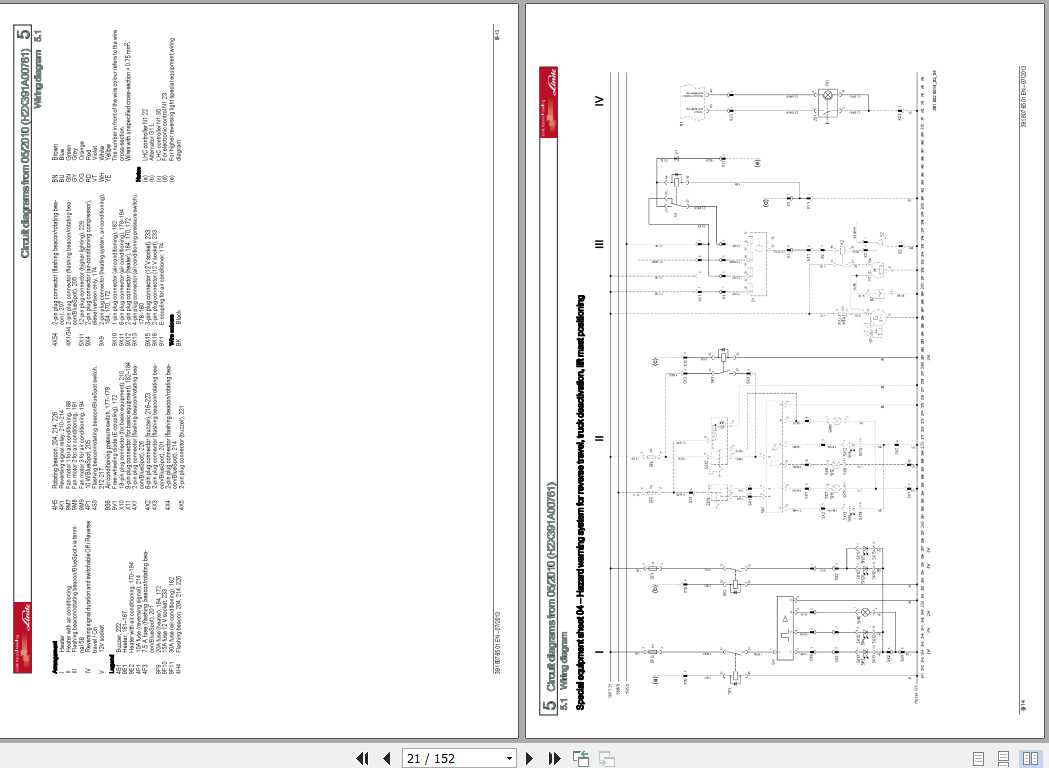Click the go-back-to-previous-view icon

(581, 758)
